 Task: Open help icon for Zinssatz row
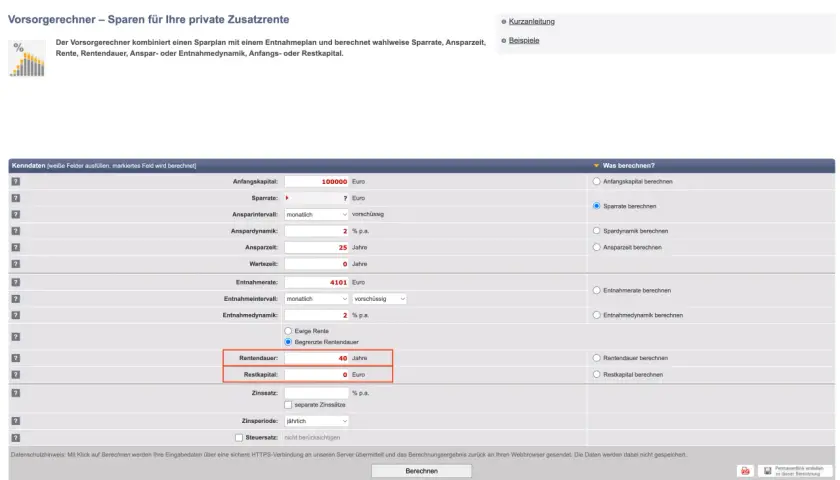click(x=16, y=393)
